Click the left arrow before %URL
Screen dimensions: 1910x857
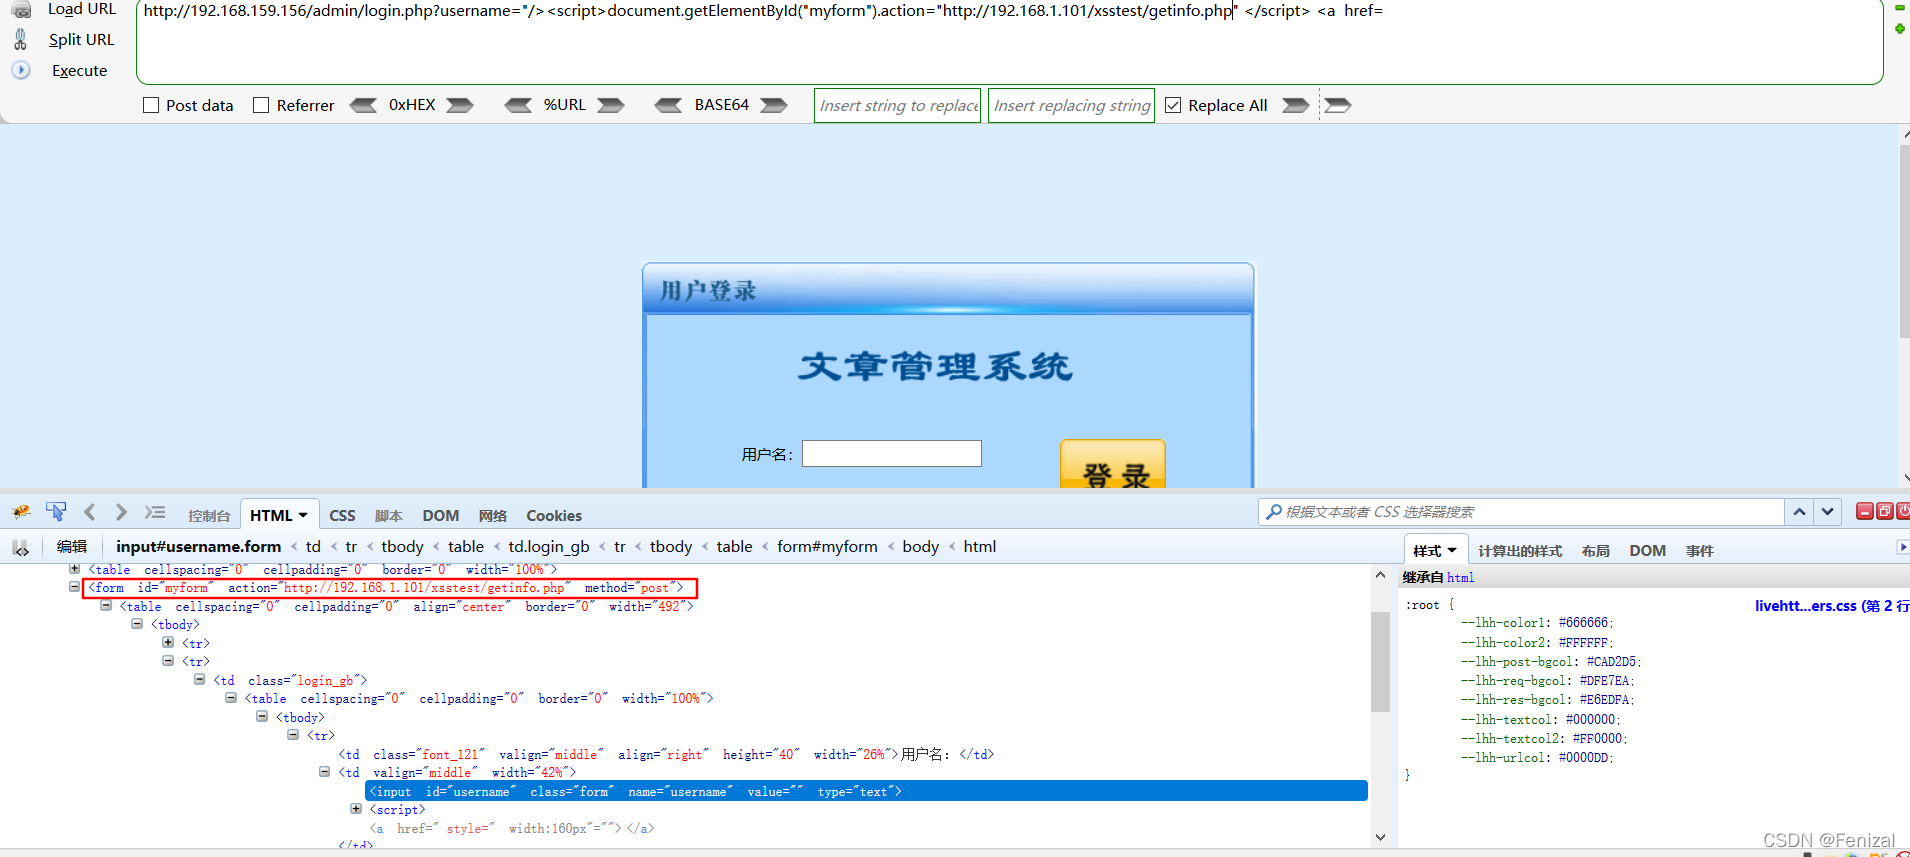coord(518,105)
